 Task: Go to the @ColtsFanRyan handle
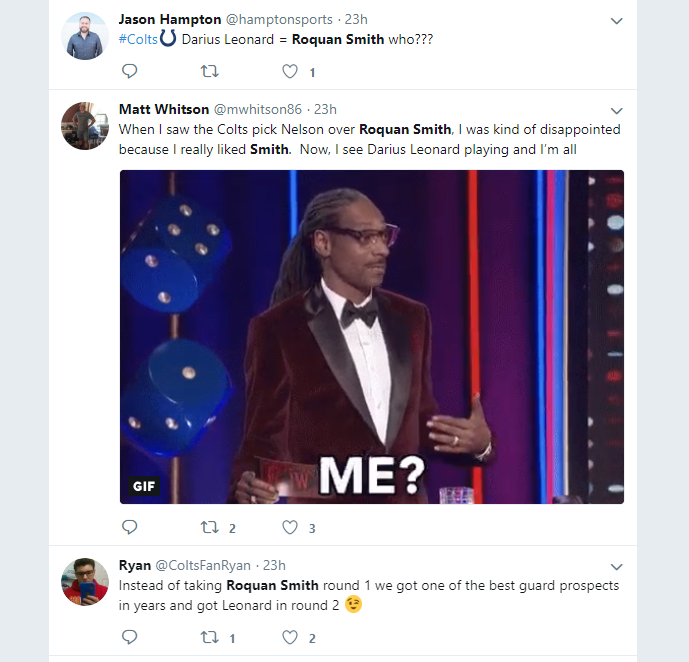tap(206, 565)
